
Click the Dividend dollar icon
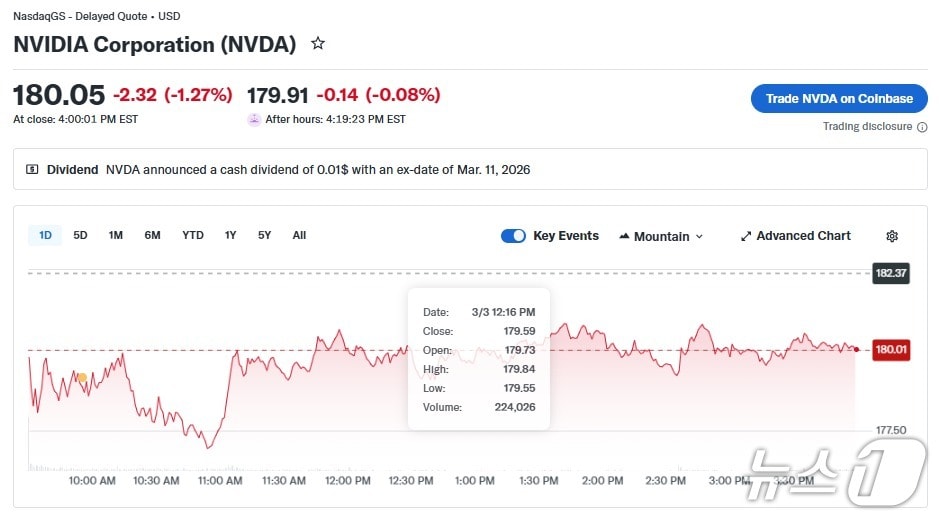tap(32, 170)
